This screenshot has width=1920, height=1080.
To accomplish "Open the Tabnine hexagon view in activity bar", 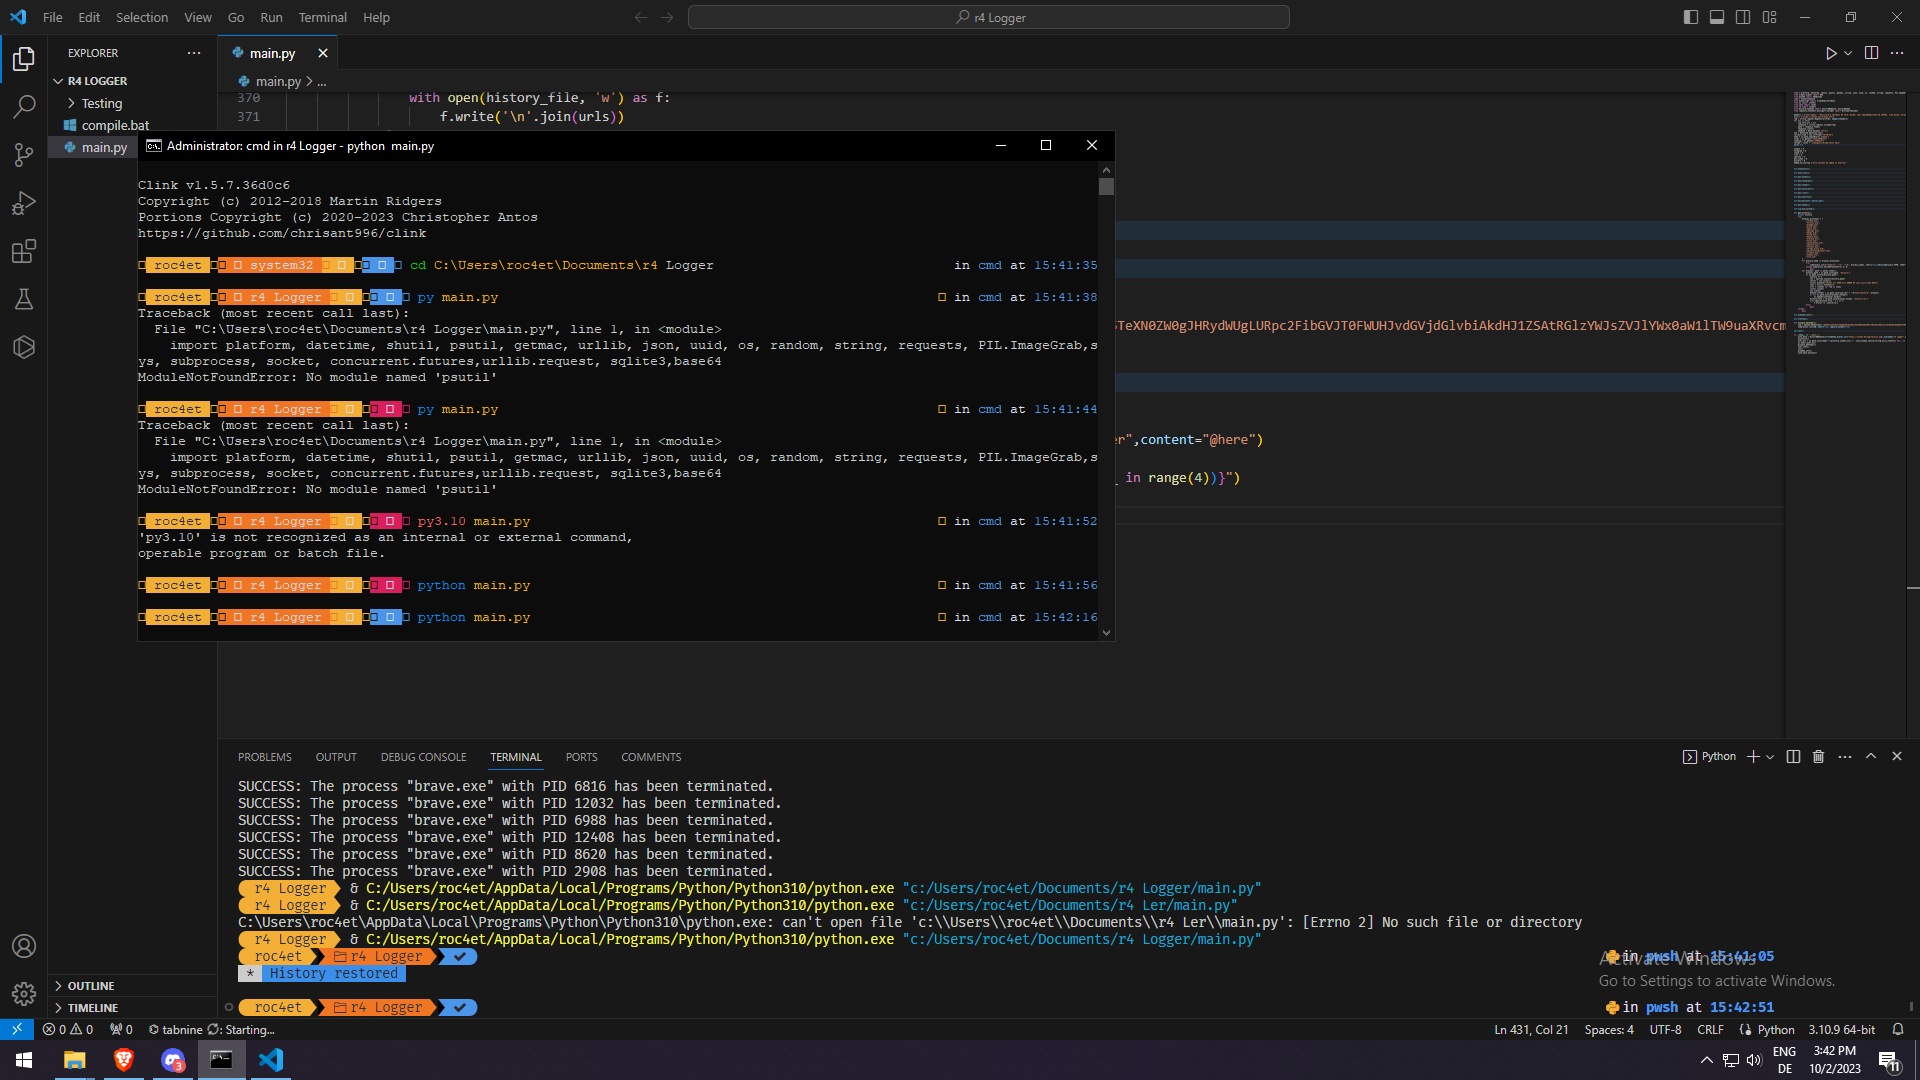I will coord(24,347).
